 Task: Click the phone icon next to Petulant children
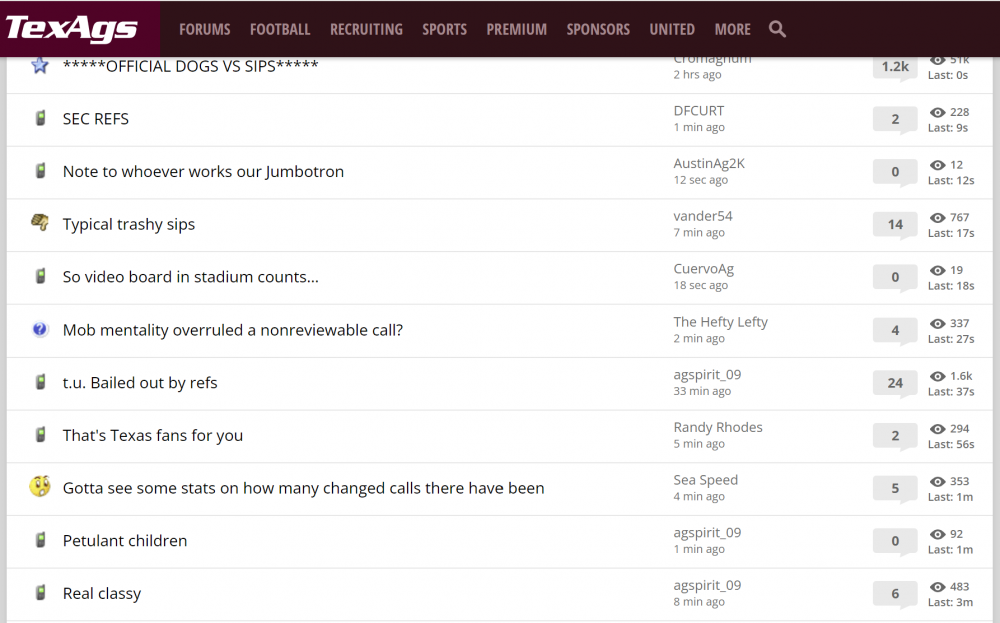click(39, 540)
